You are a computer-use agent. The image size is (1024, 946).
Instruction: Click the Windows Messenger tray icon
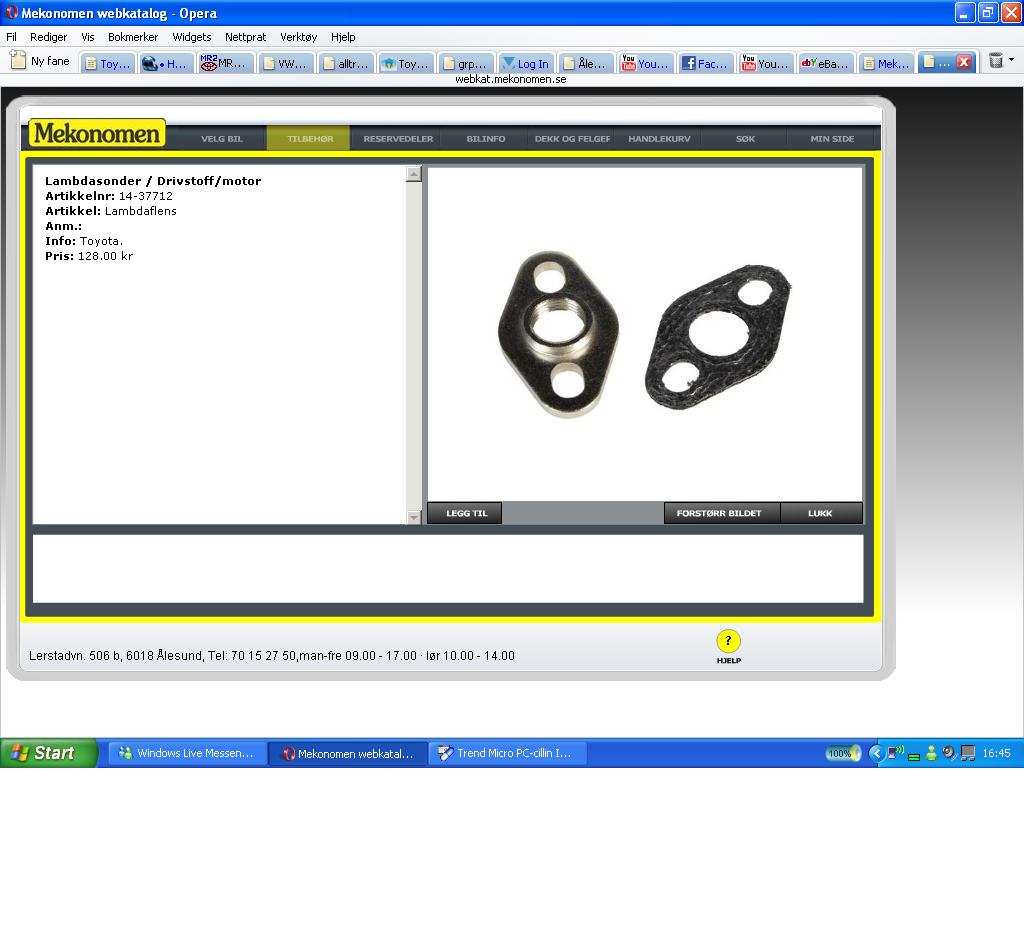[x=931, y=753]
